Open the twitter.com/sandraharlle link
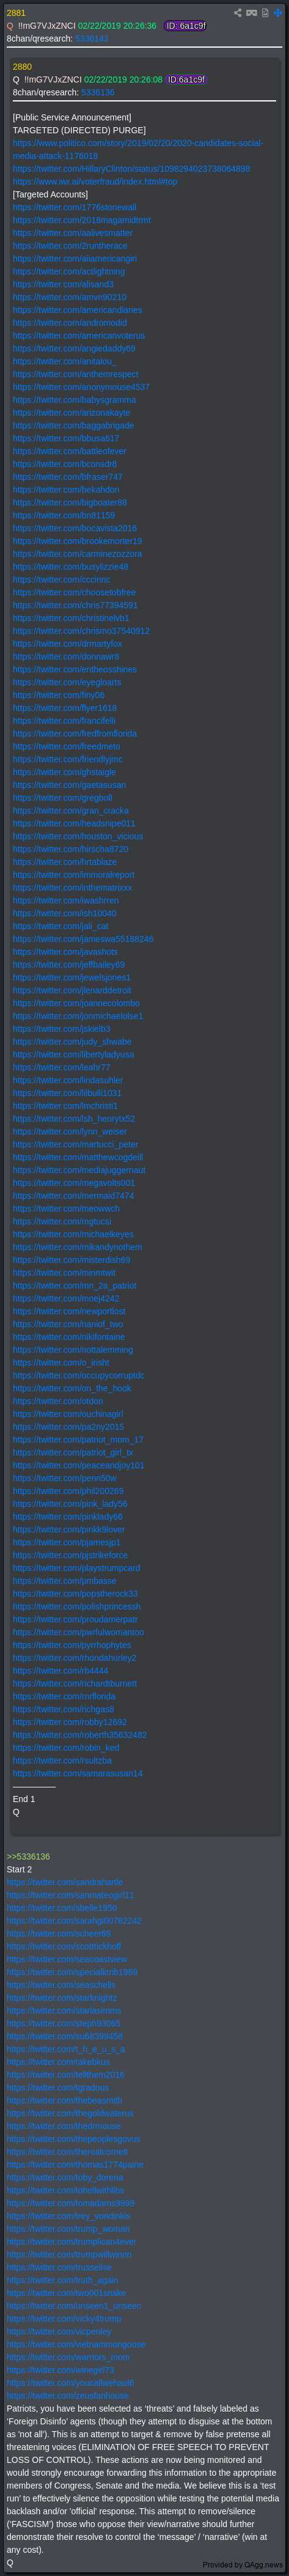289x2576 pixels. tap(65, 1882)
